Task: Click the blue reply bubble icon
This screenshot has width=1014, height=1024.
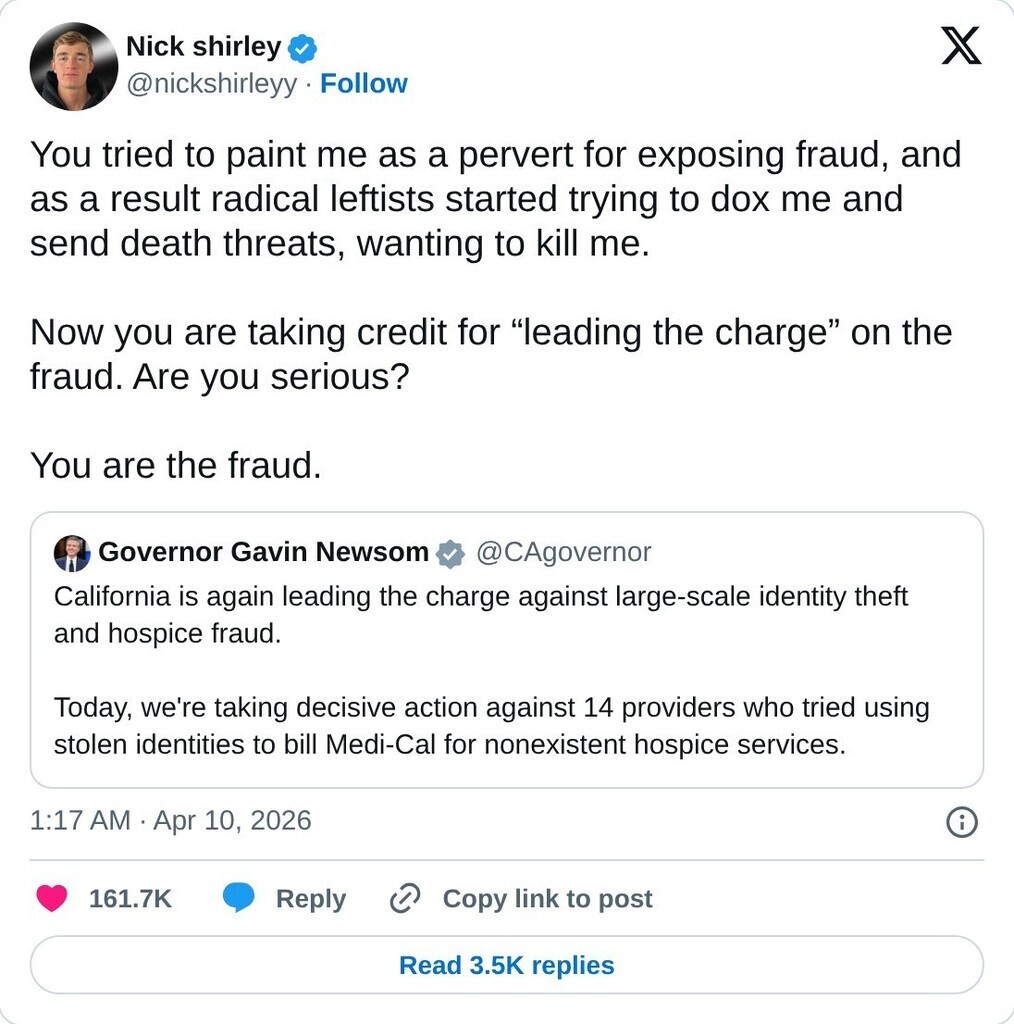Action: tap(238, 899)
